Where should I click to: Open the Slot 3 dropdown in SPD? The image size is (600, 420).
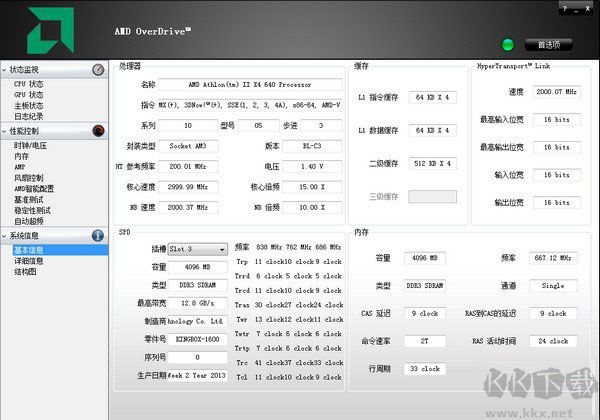pos(197,249)
